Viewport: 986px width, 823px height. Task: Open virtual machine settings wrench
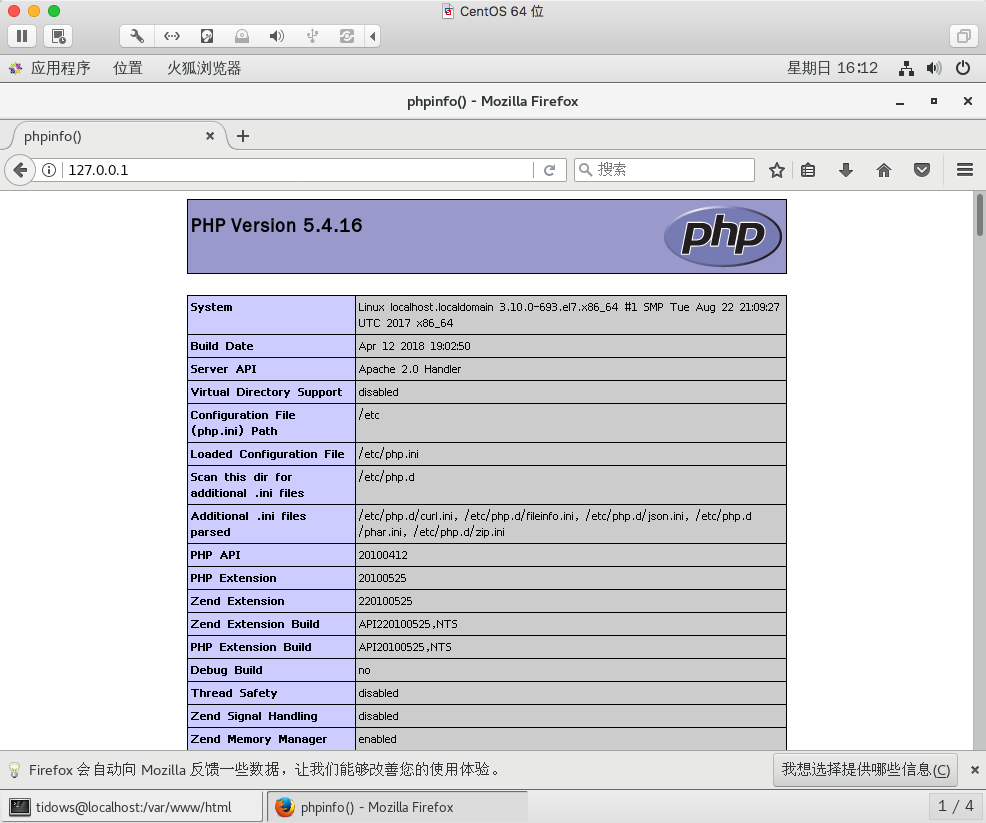pos(137,36)
